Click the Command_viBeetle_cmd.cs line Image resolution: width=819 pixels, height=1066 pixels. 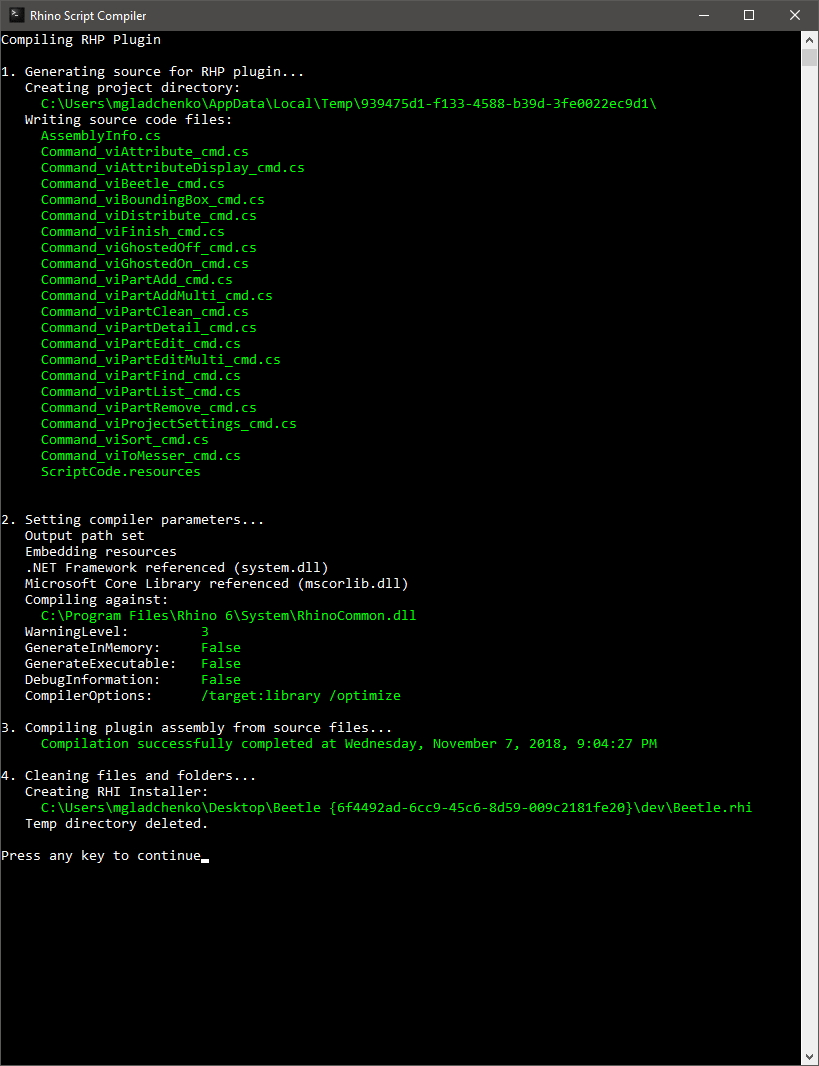pos(133,184)
